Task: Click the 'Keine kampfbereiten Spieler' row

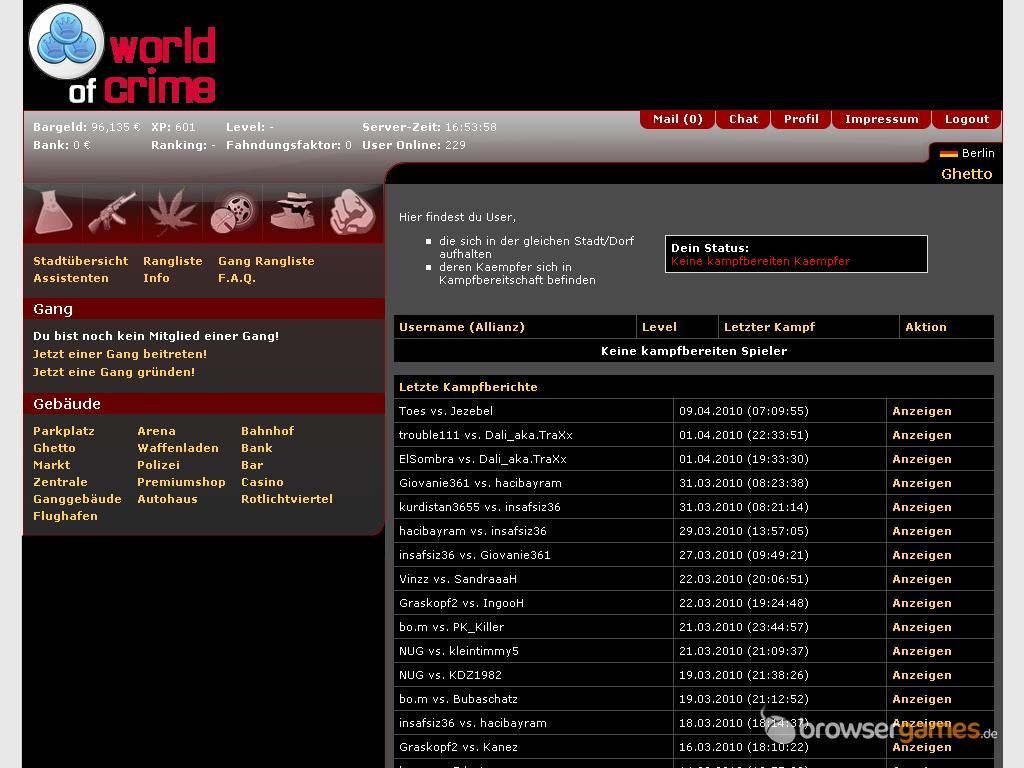Action: point(694,351)
